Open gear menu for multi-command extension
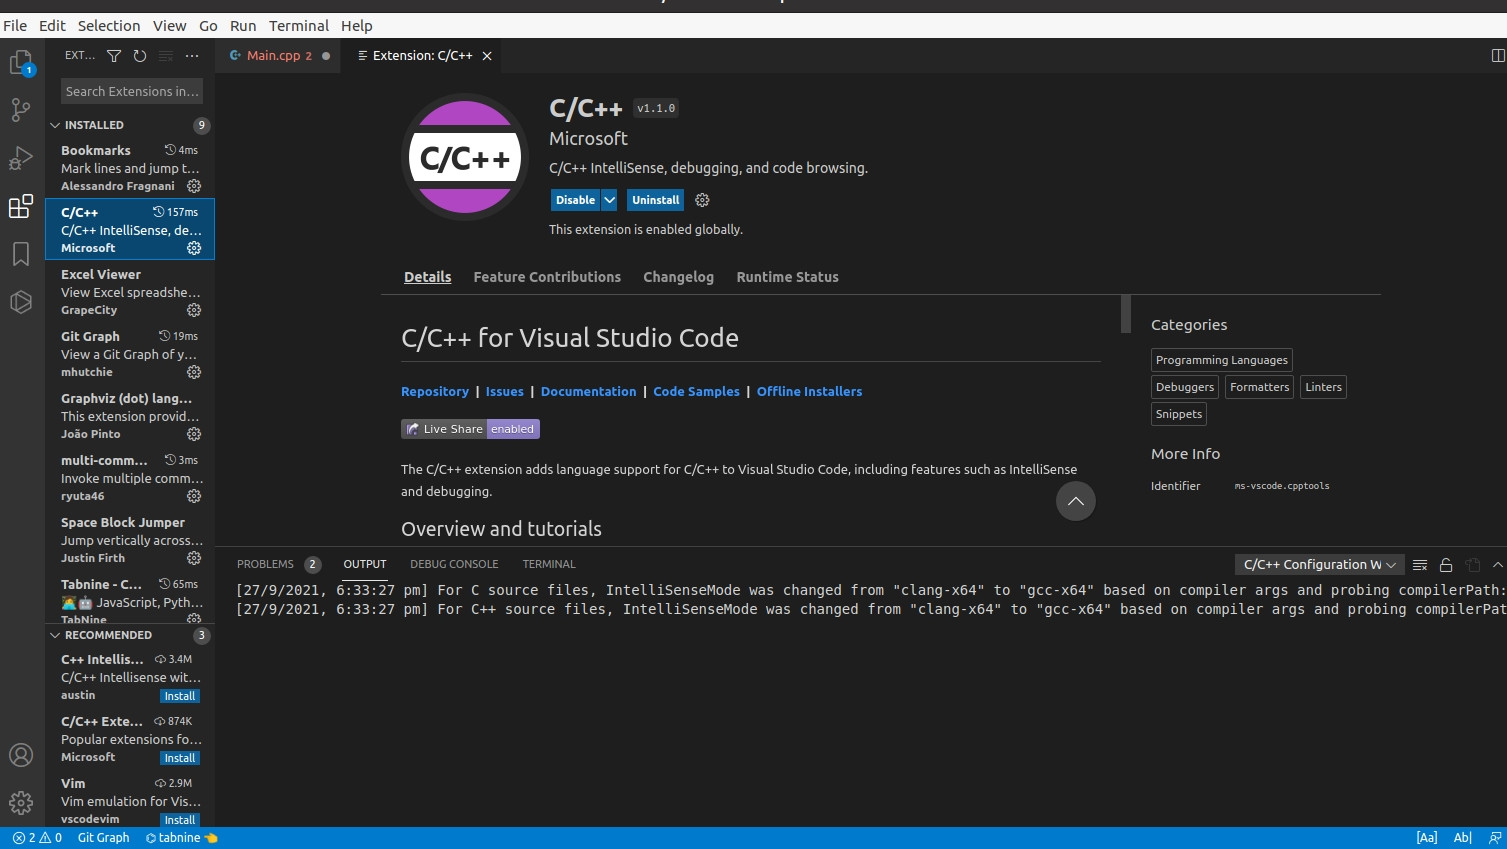Viewport: 1507px width, 849px height. point(194,496)
